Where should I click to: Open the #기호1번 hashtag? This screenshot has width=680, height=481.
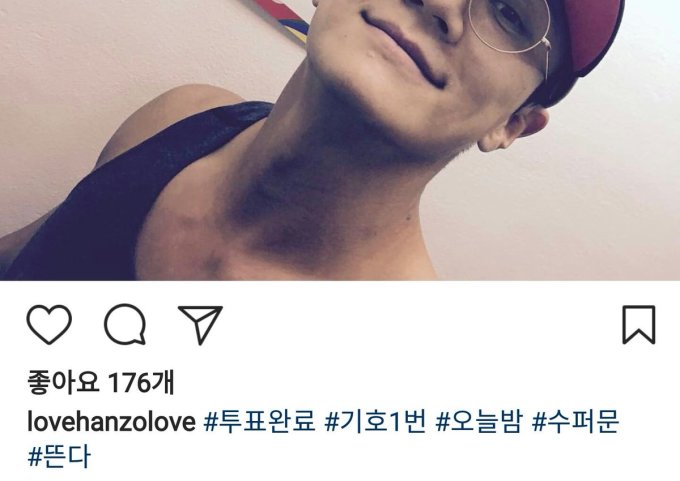tap(376, 421)
